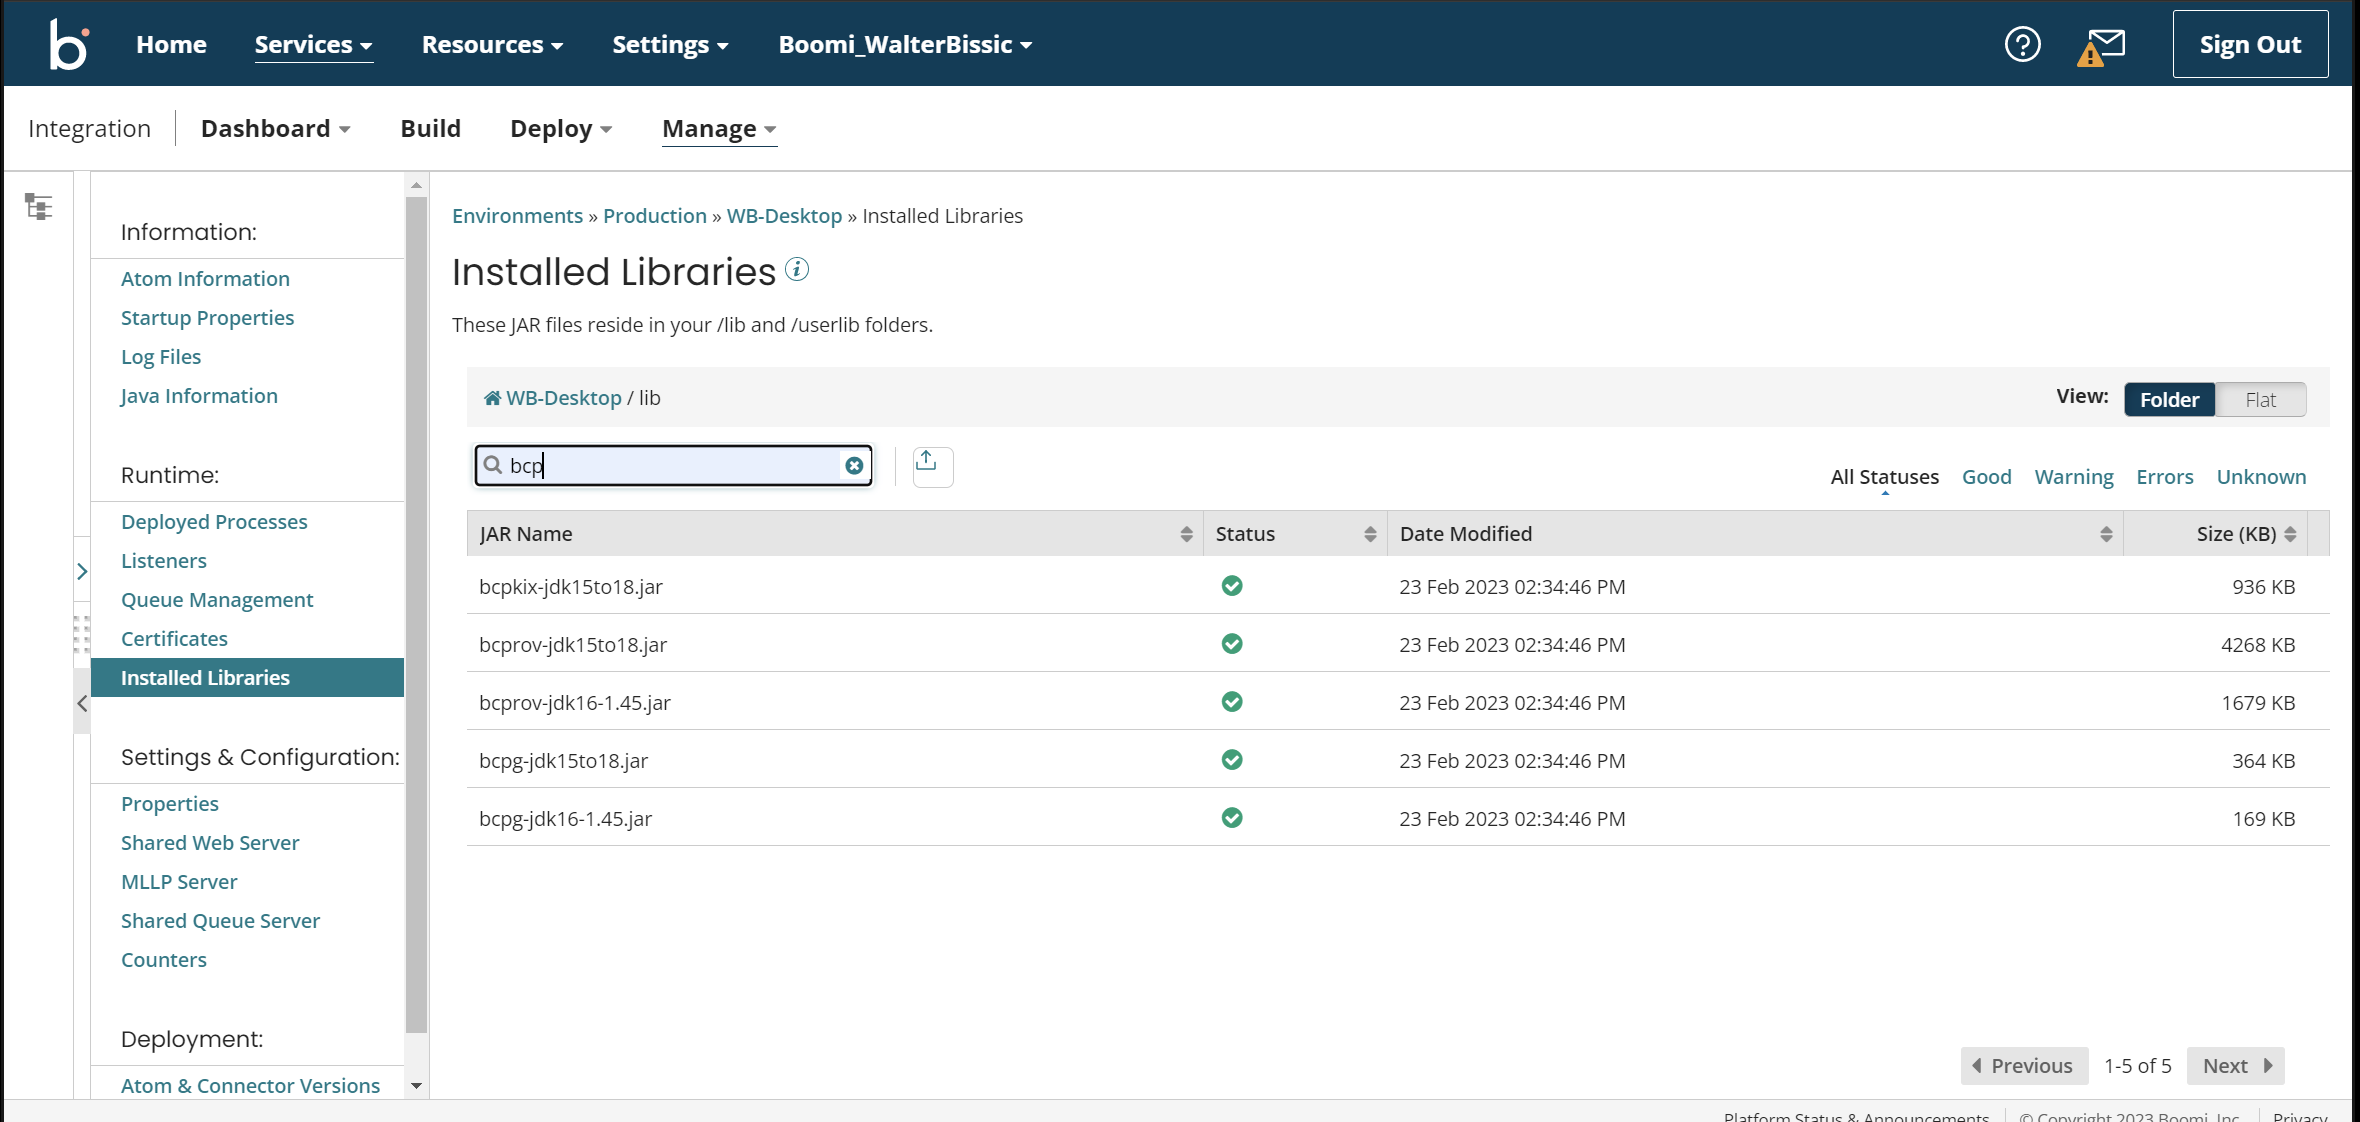The width and height of the screenshot is (2360, 1122).
Task: Expand the Boomi_WalterBissic account menu
Action: point(905,45)
